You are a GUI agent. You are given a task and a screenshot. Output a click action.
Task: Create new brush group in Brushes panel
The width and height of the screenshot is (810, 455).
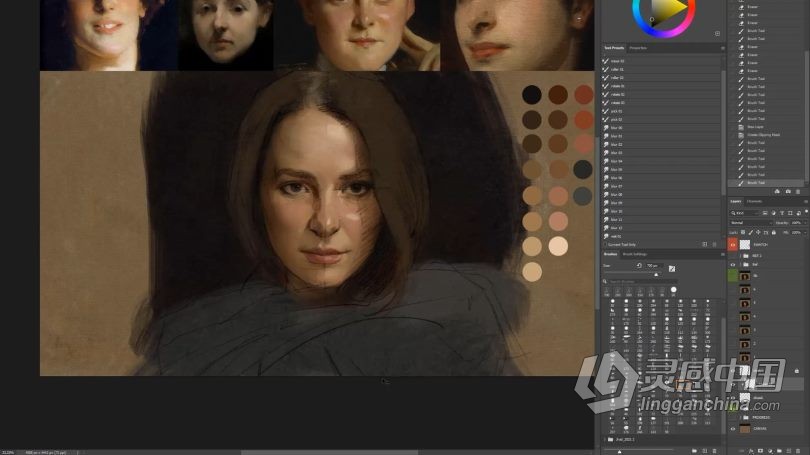(694, 451)
